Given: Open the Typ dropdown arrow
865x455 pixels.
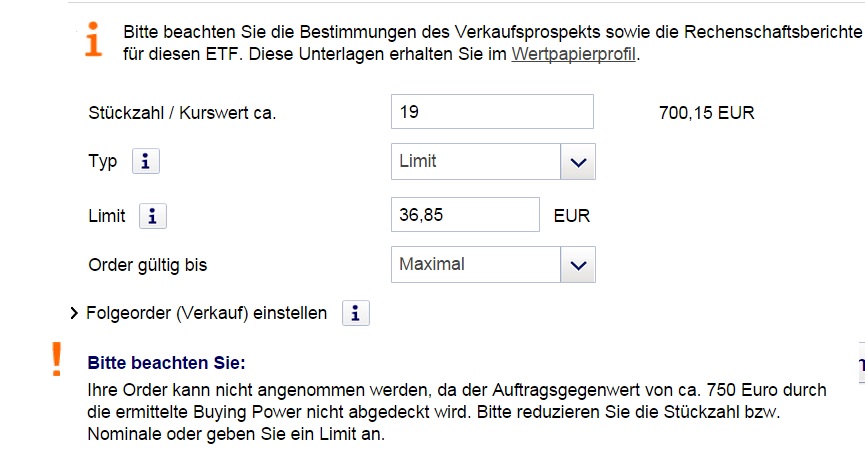Looking at the screenshot, I should tap(577, 162).
